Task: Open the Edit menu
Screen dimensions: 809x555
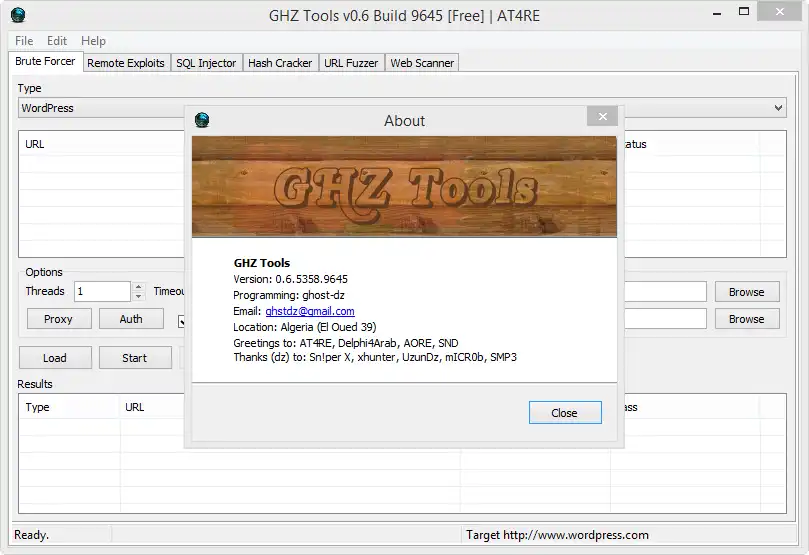Action: [x=57, y=41]
